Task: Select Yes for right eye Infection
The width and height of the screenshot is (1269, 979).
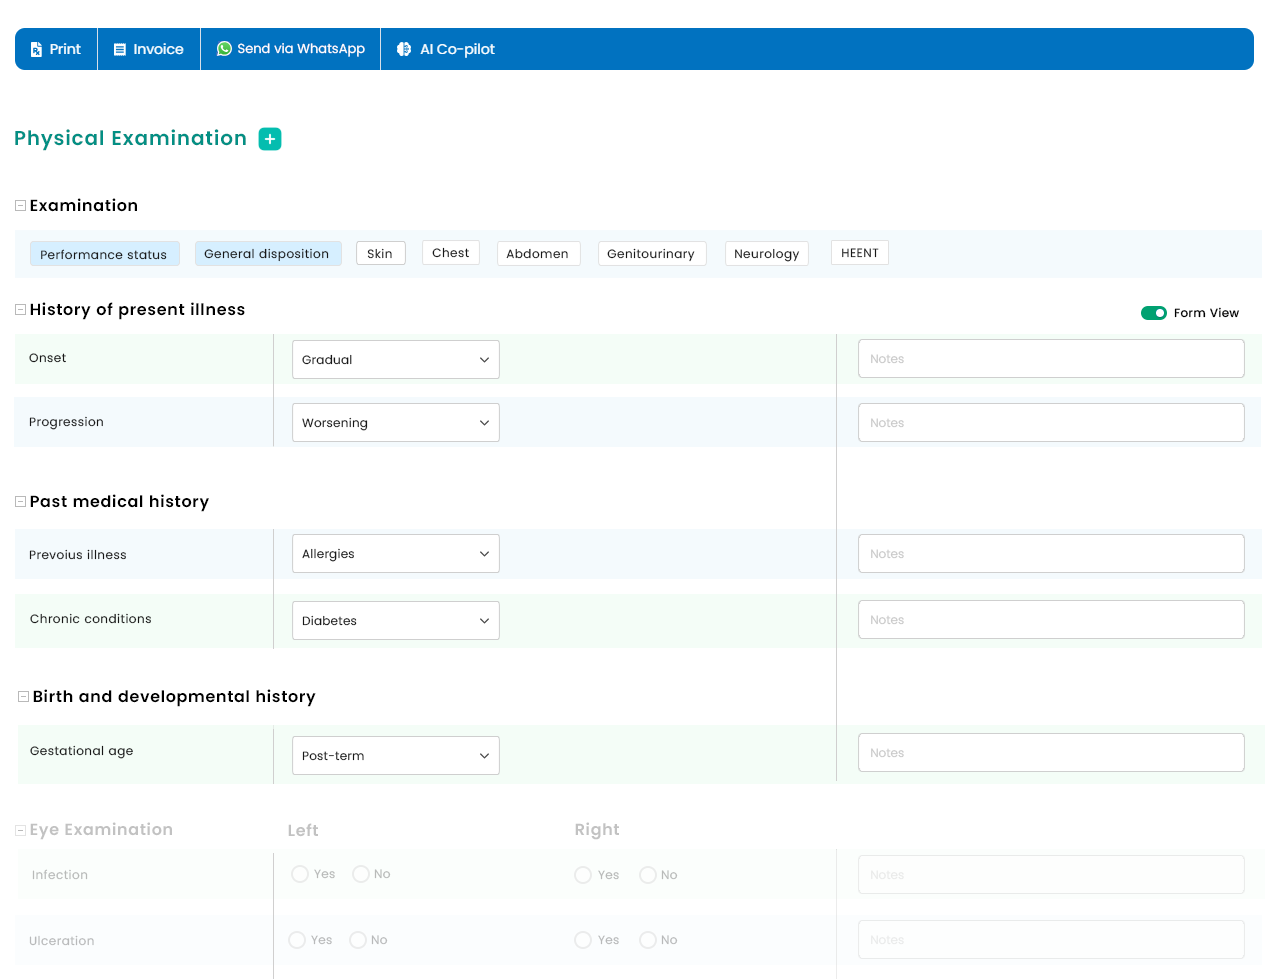Action: [x=583, y=875]
